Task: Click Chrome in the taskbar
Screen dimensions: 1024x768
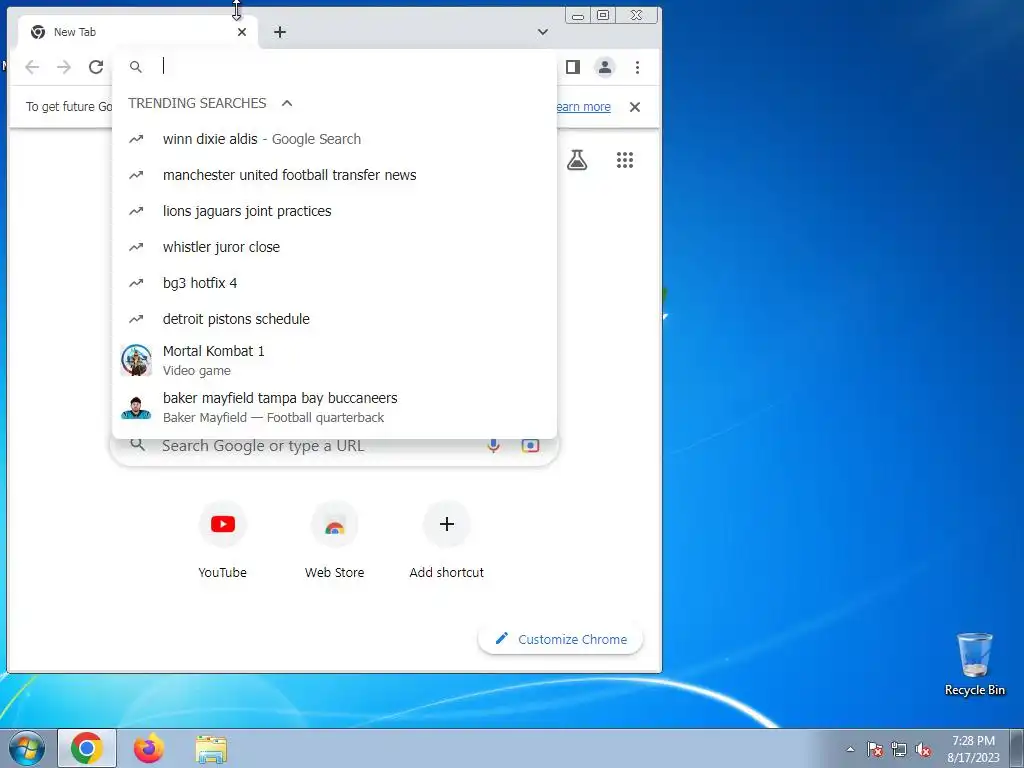Action: point(87,748)
